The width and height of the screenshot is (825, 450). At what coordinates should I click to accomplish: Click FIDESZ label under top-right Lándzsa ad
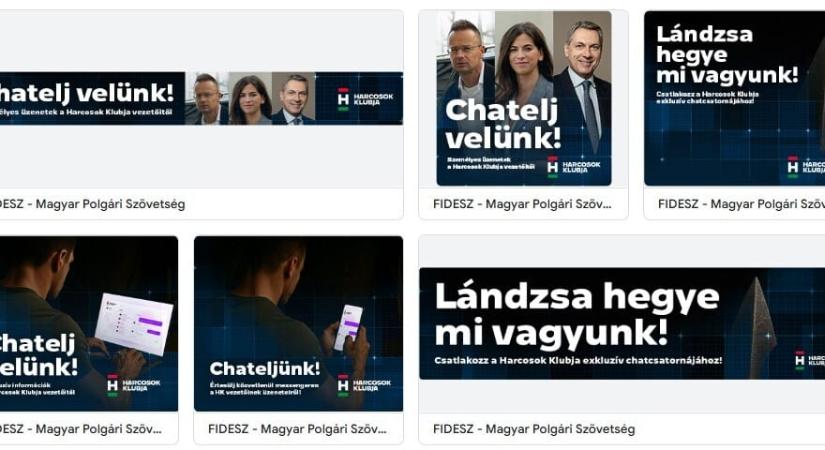click(x=741, y=204)
